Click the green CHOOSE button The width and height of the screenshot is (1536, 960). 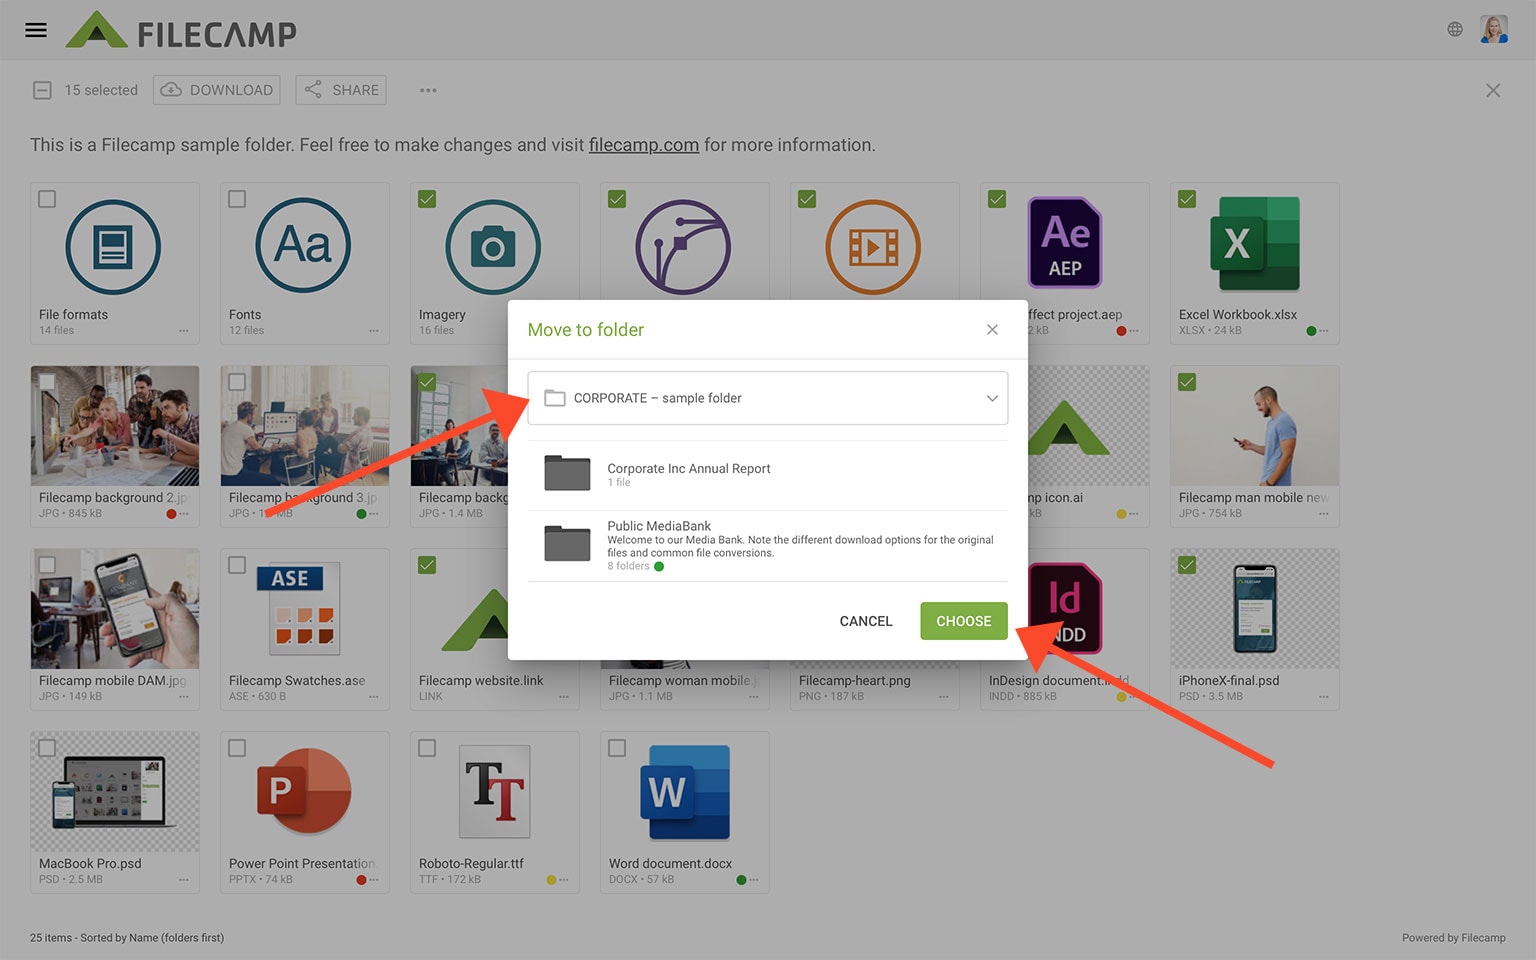click(964, 621)
